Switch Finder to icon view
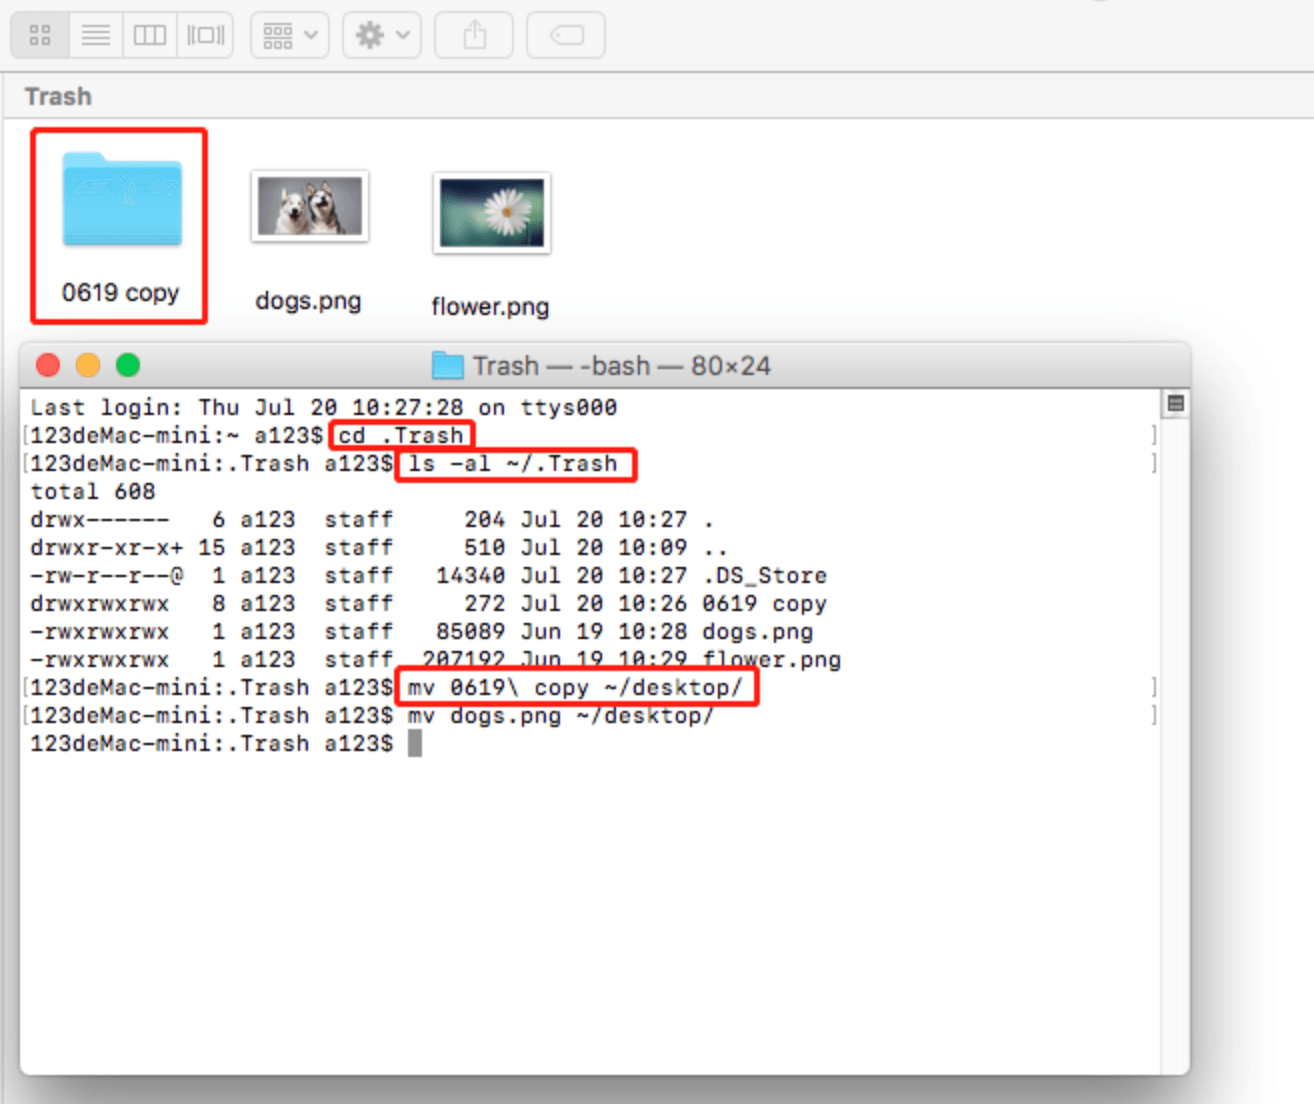The width and height of the screenshot is (1314, 1104). pyautogui.click(x=40, y=34)
